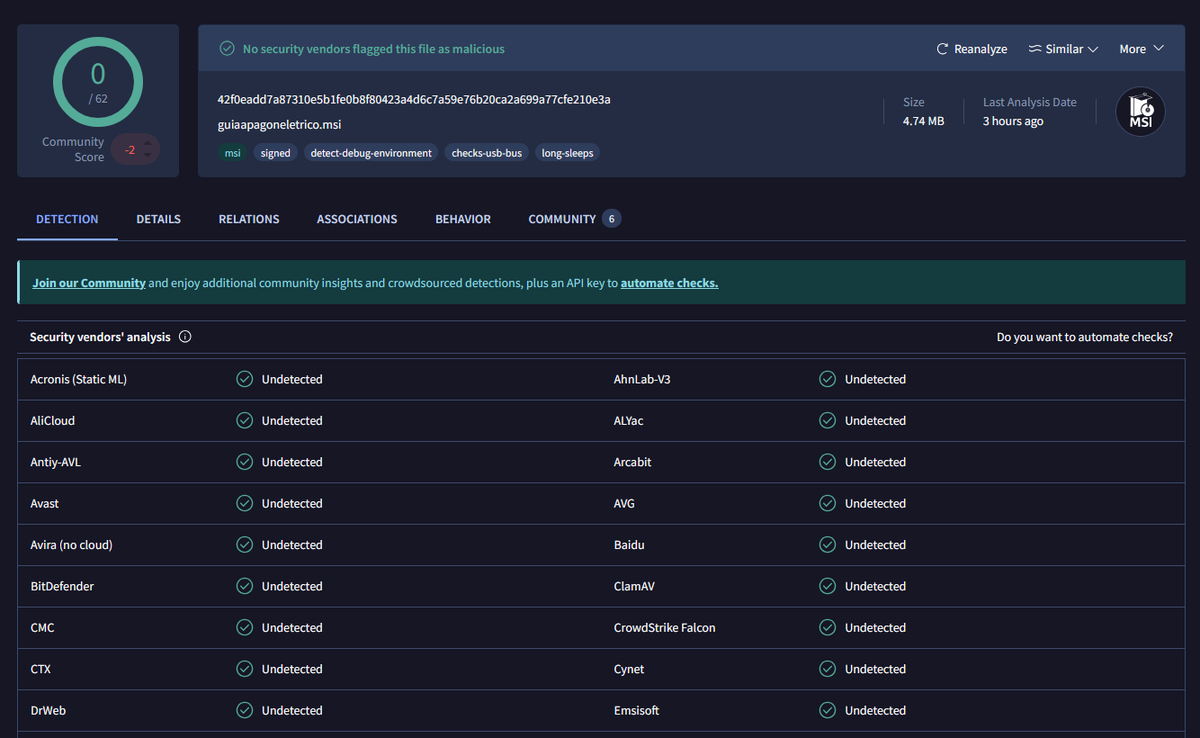Open the Details tab
This screenshot has width=1200, height=738.
(158, 219)
